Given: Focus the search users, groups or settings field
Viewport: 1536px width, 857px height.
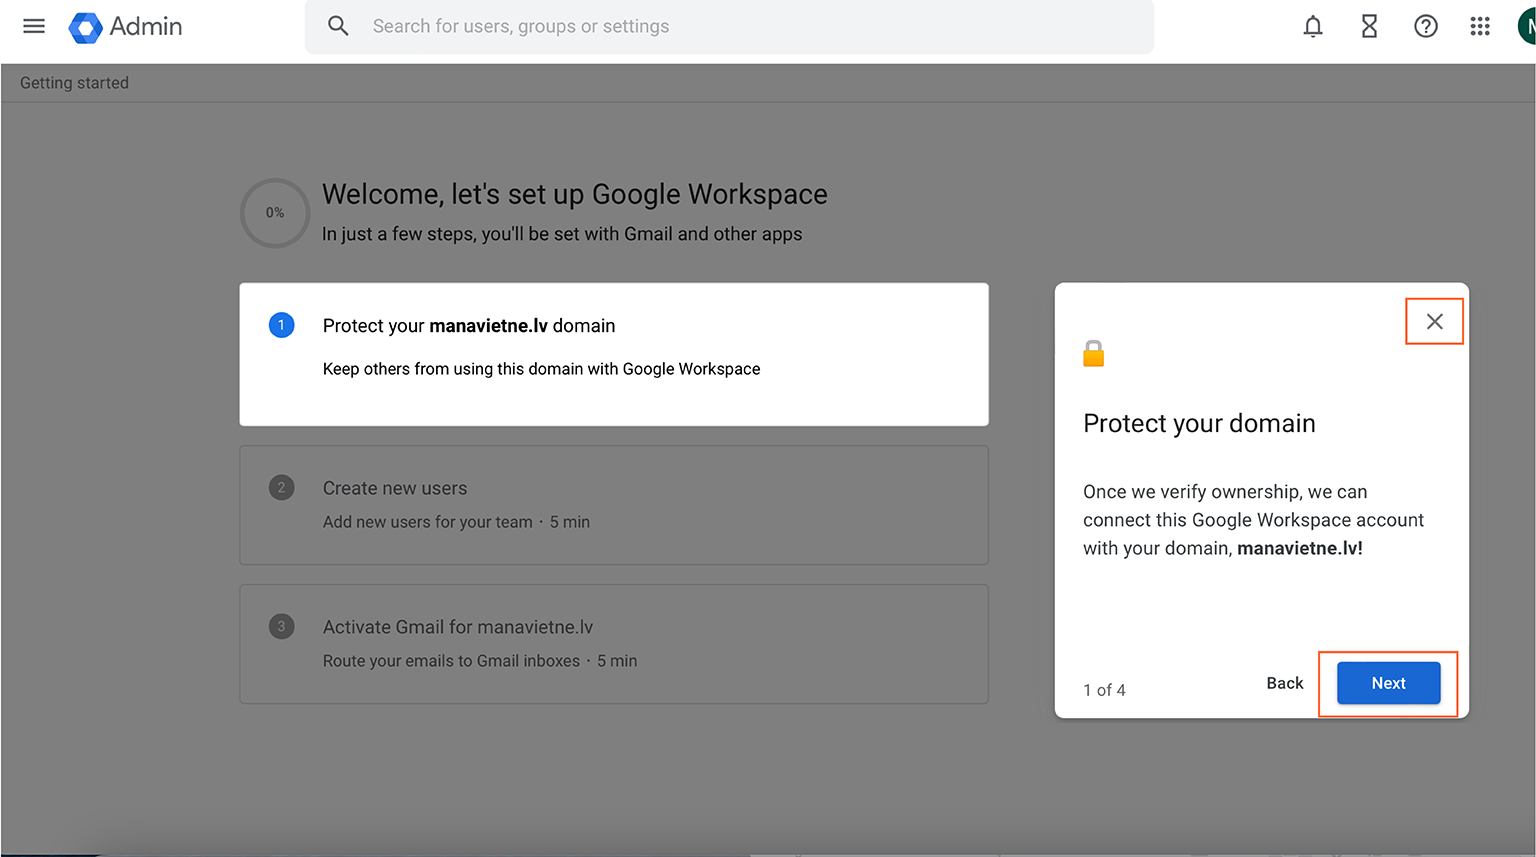Looking at the screenshot, I should tap(729, 26).
